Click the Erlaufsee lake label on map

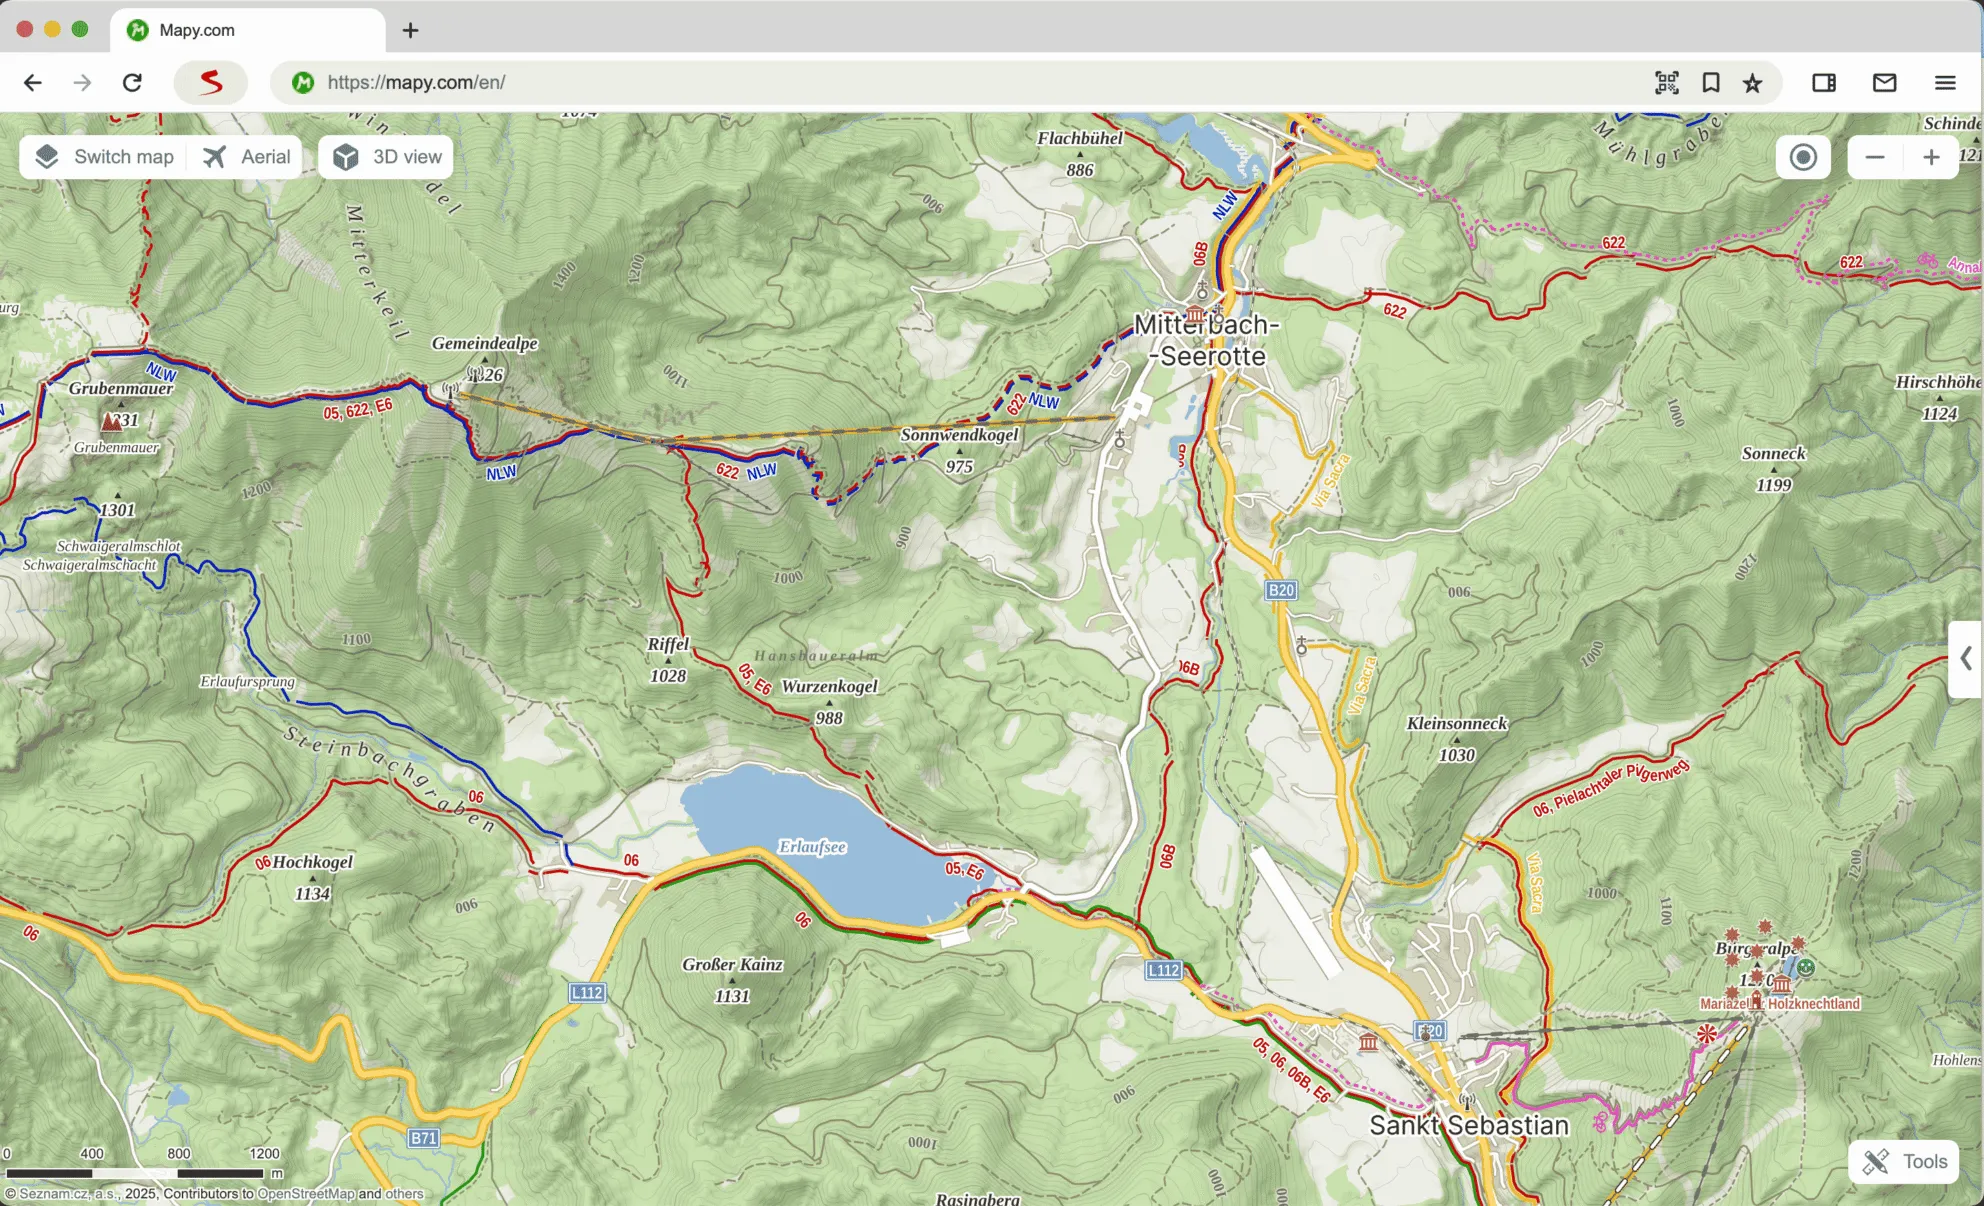tap(812, 847)
